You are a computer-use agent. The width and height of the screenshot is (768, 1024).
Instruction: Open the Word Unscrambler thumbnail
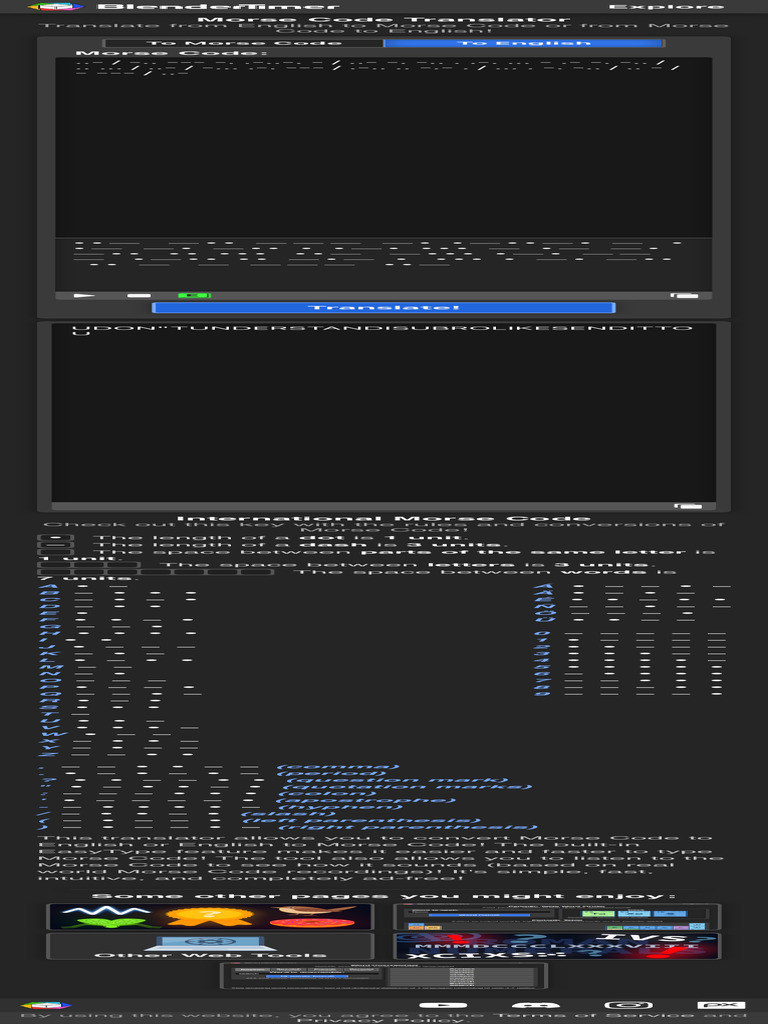[x=383, y=976]
